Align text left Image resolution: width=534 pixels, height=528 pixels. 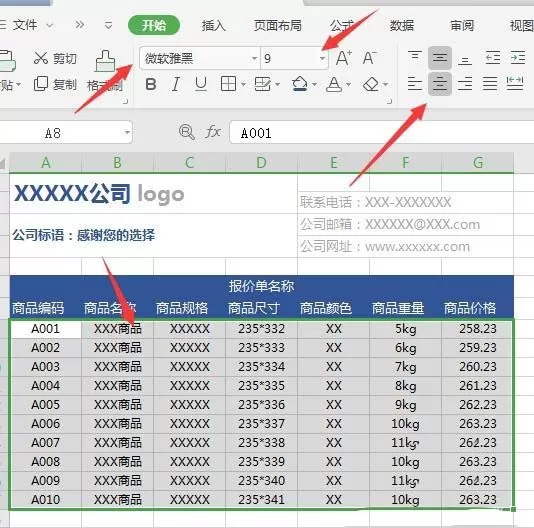click(415, 84)
